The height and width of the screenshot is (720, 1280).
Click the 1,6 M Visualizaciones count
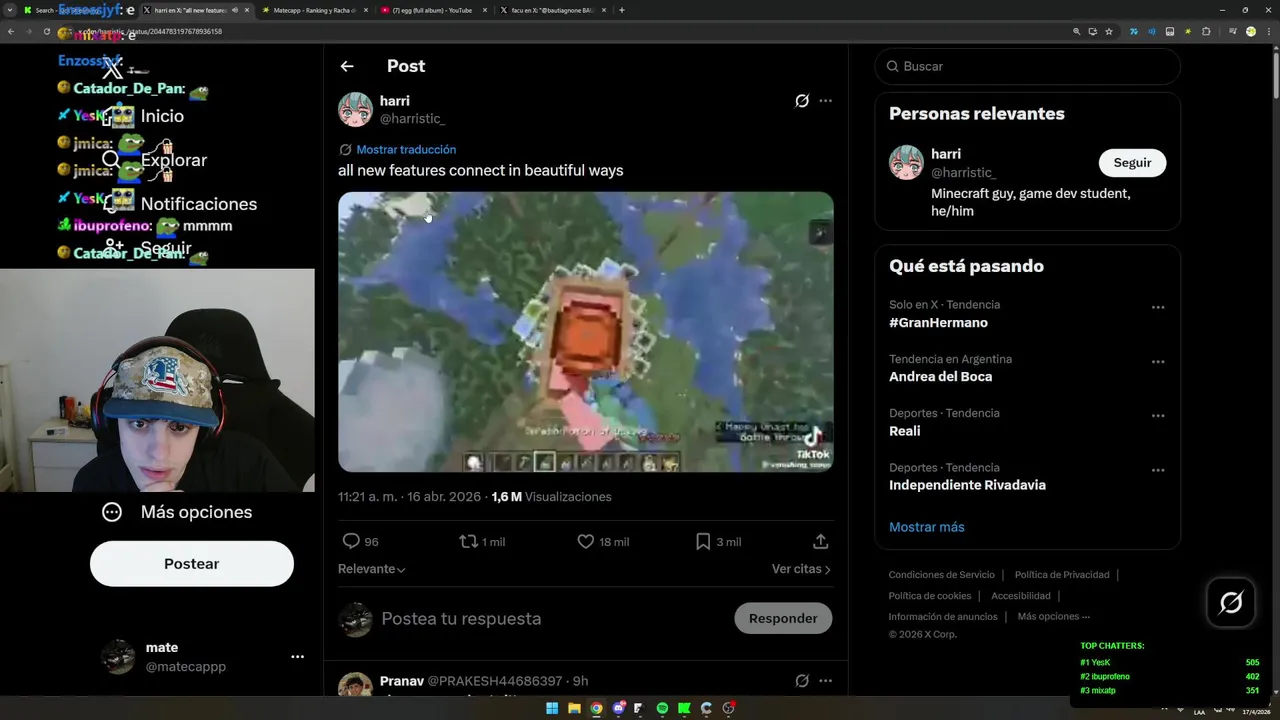[x=551, y=497]
